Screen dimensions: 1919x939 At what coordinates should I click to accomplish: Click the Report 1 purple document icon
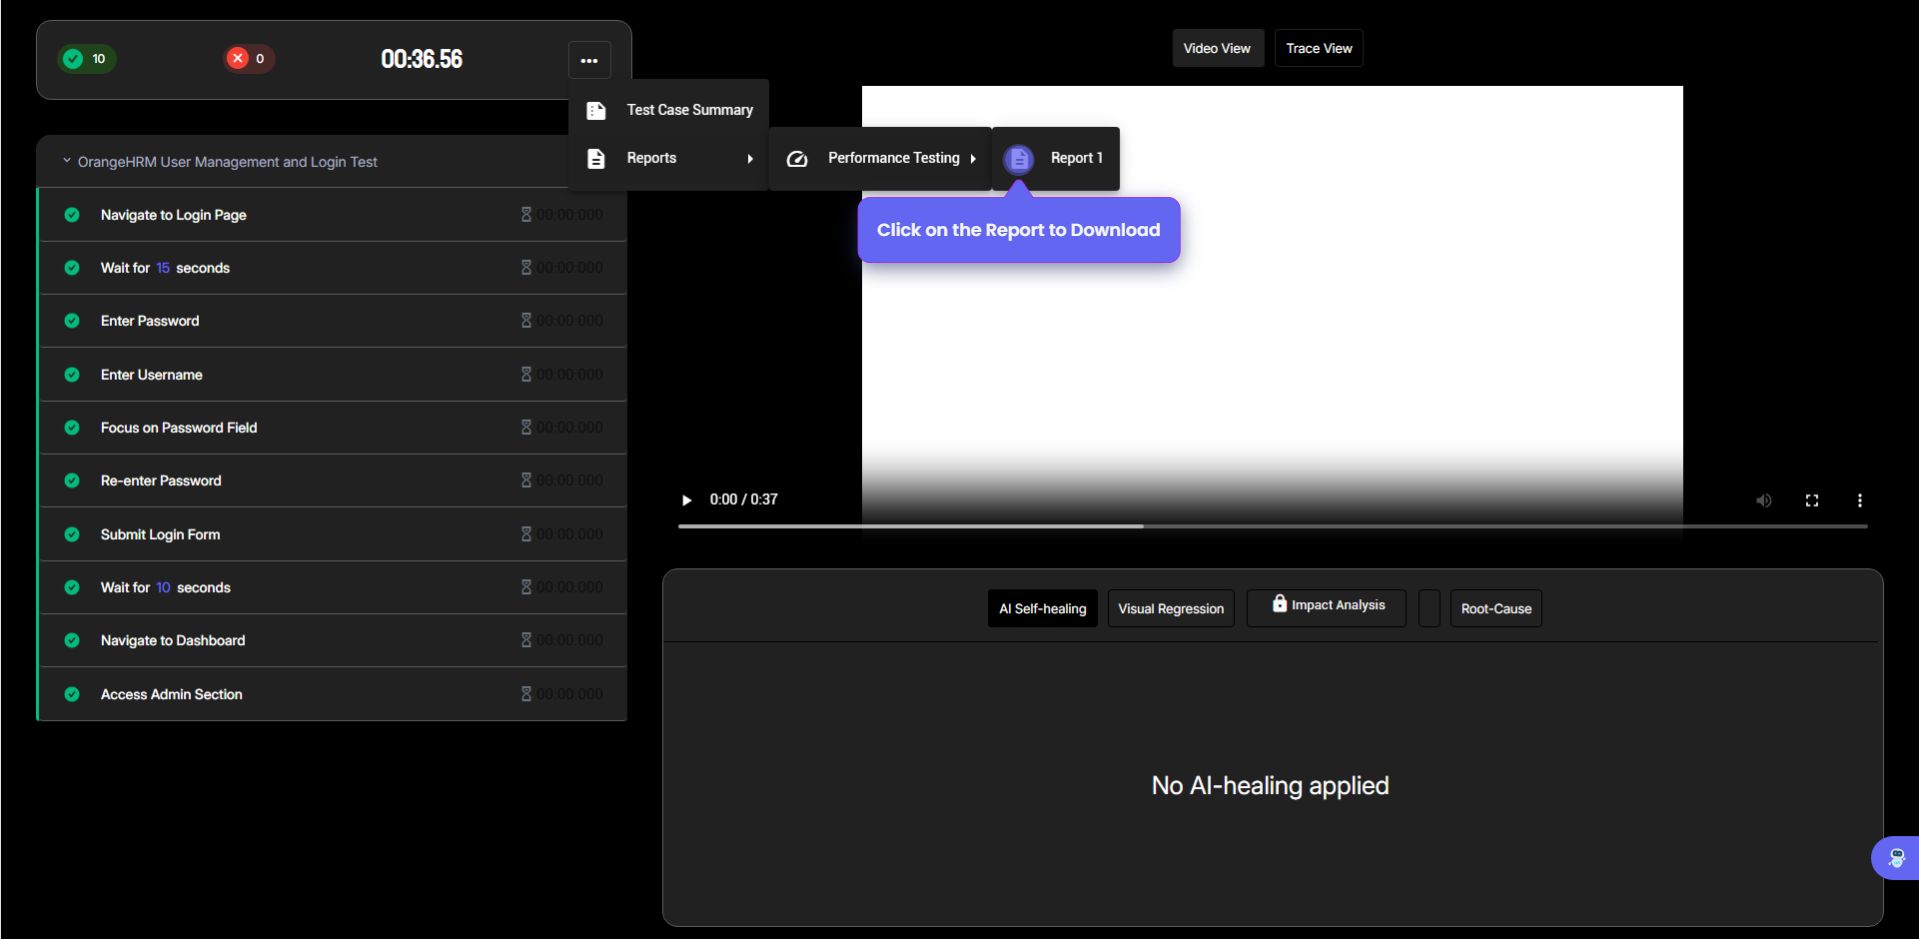(1018, 159)
